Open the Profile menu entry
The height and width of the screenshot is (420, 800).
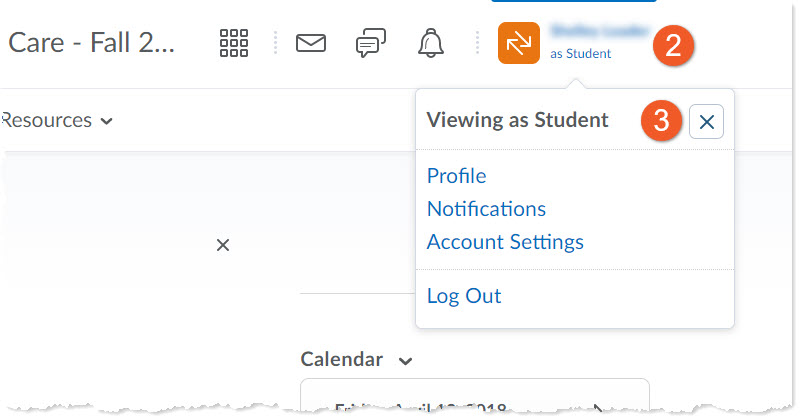point(456,176)
